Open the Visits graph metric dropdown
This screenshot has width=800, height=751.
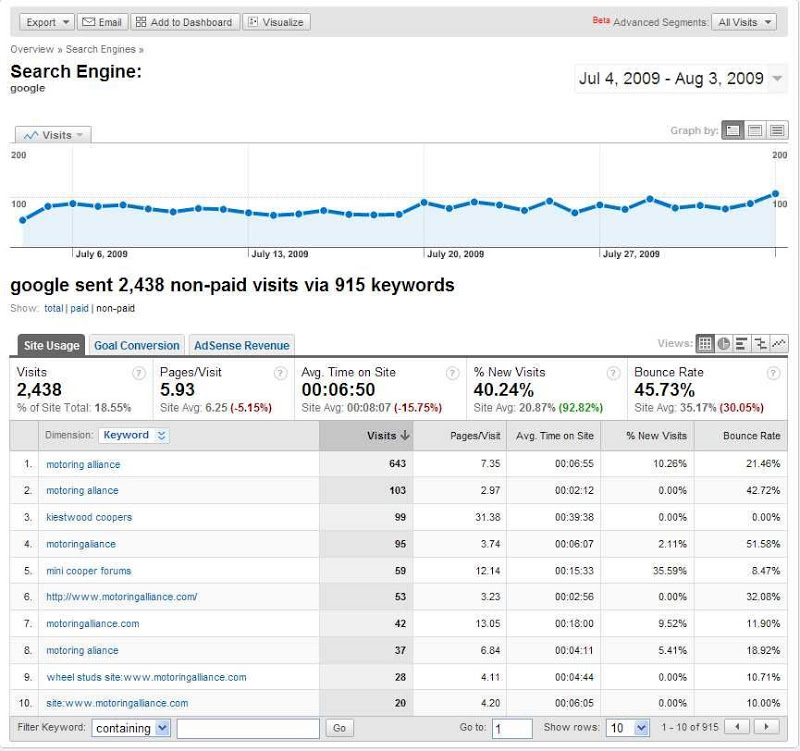(53, 135)
